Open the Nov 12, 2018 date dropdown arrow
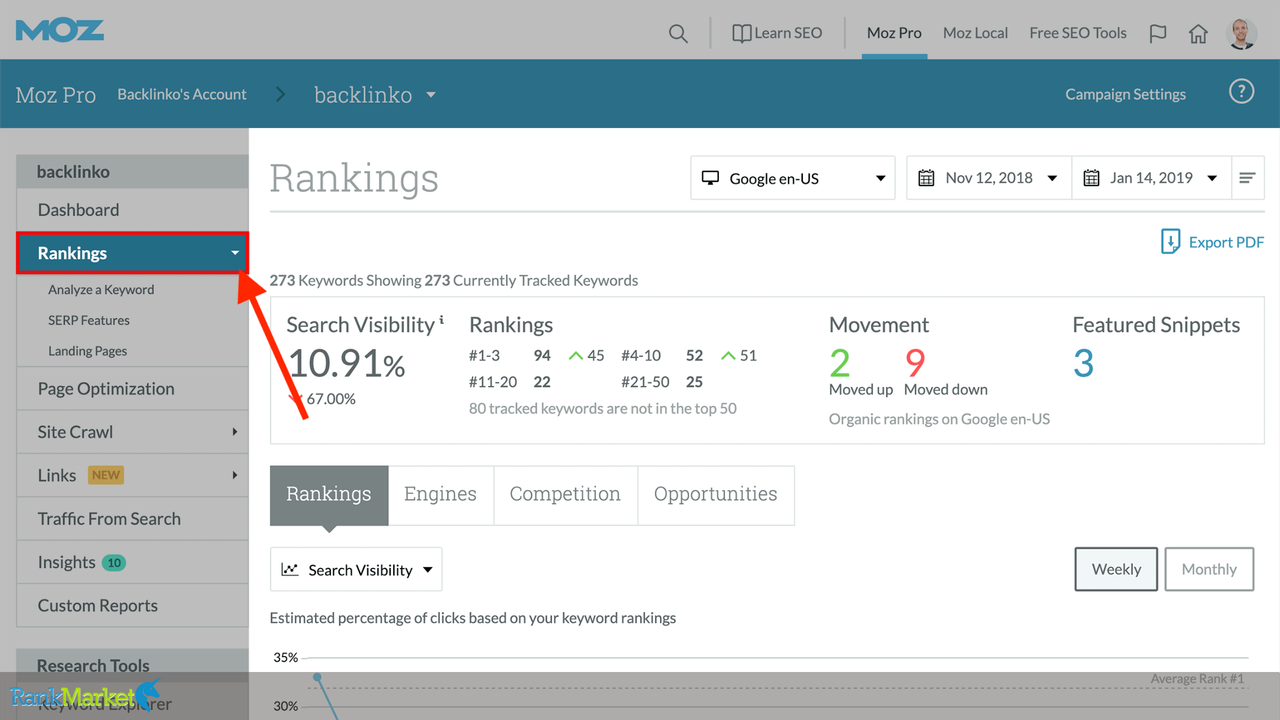This screenshot has width=1280, height=720. (1052, 179)
